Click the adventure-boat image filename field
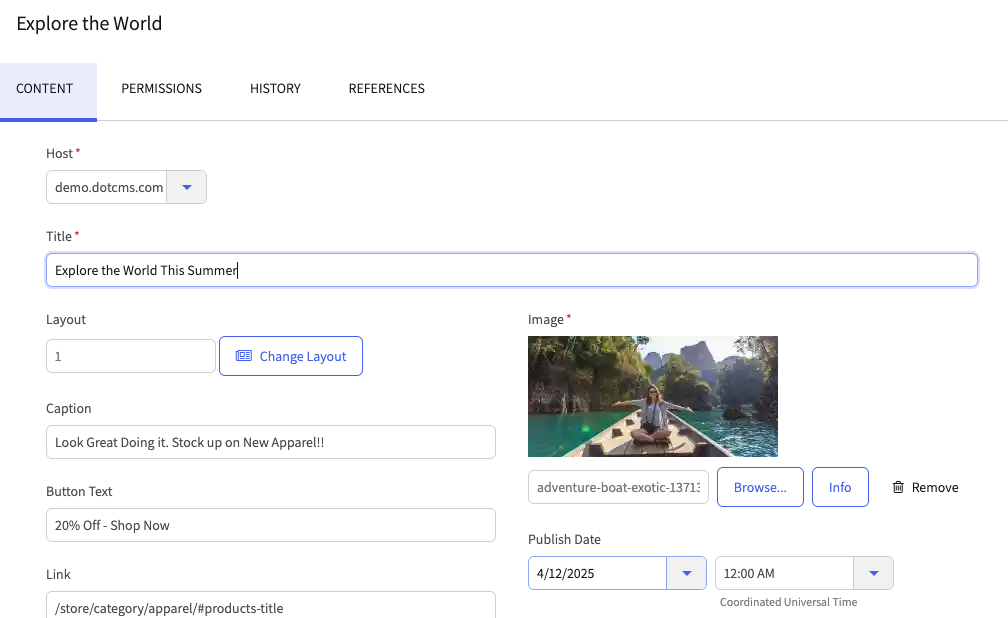This screenshot has width=1008, height=618. pos(618,487)
